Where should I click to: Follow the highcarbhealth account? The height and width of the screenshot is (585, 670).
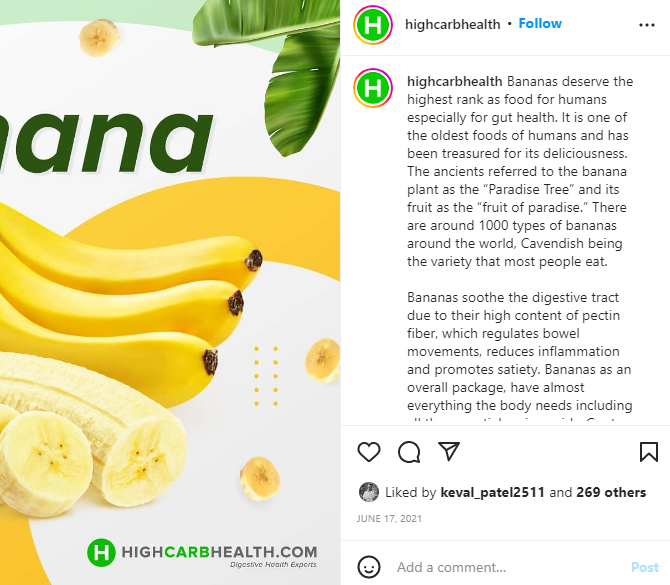coord(540,24)
